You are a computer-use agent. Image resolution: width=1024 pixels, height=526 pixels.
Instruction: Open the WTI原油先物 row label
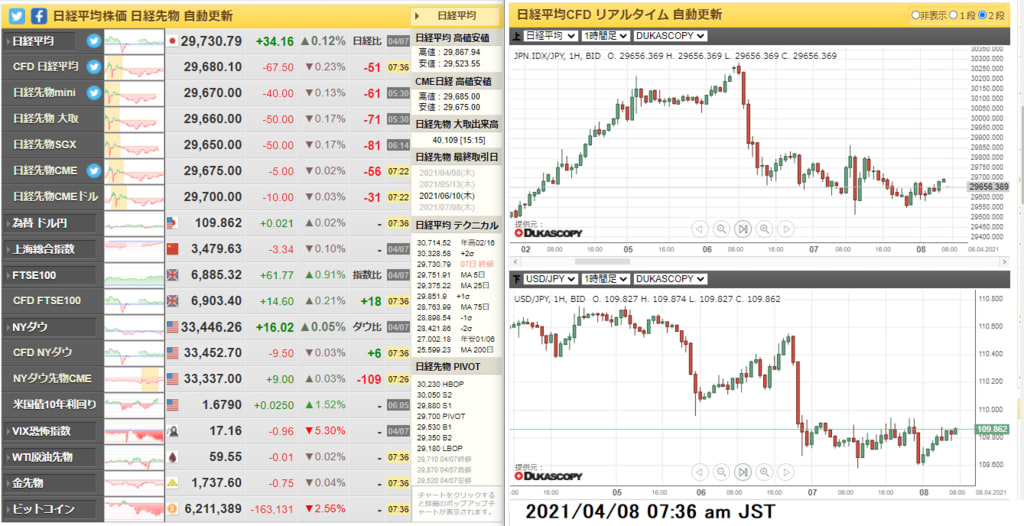(x=50, y=457)
